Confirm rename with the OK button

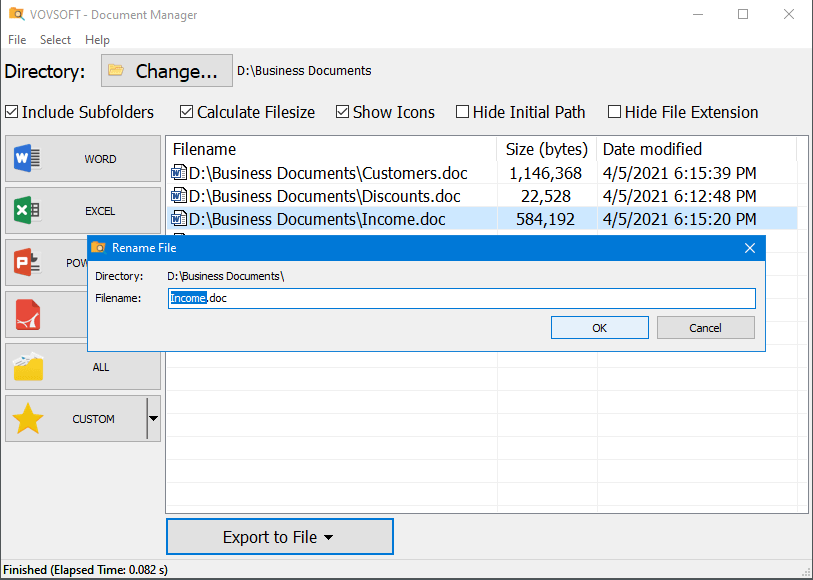coord(599,327)
